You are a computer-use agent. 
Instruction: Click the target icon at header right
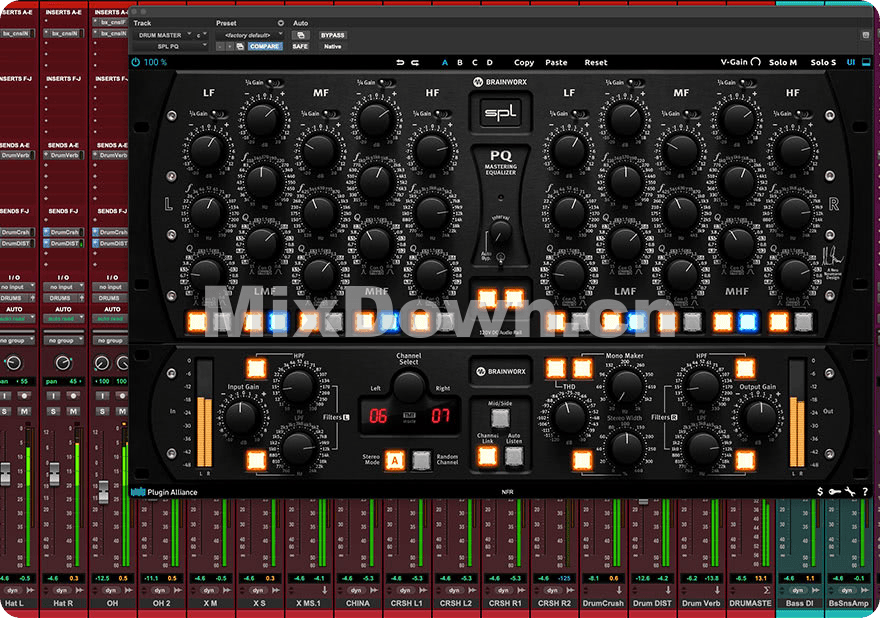[x=866, y=35]
